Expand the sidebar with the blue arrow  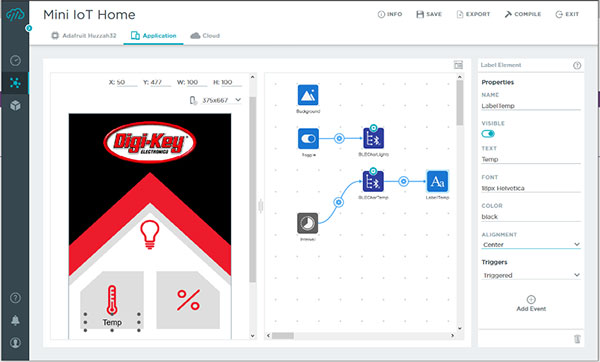29,28
